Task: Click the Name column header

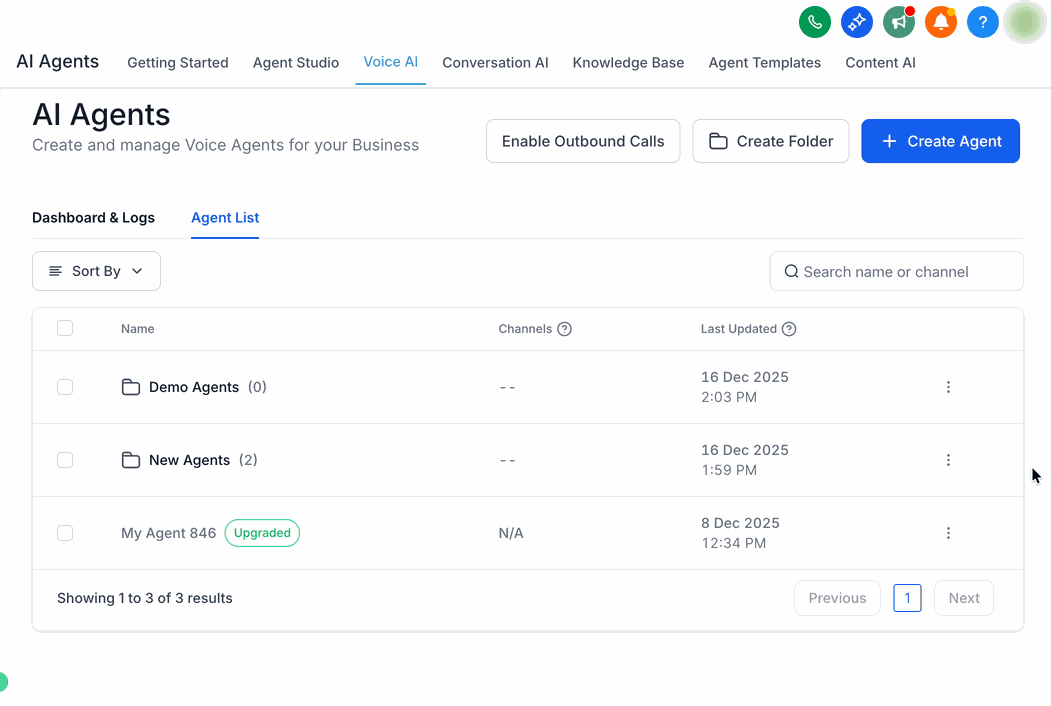Action: point(137,329)
